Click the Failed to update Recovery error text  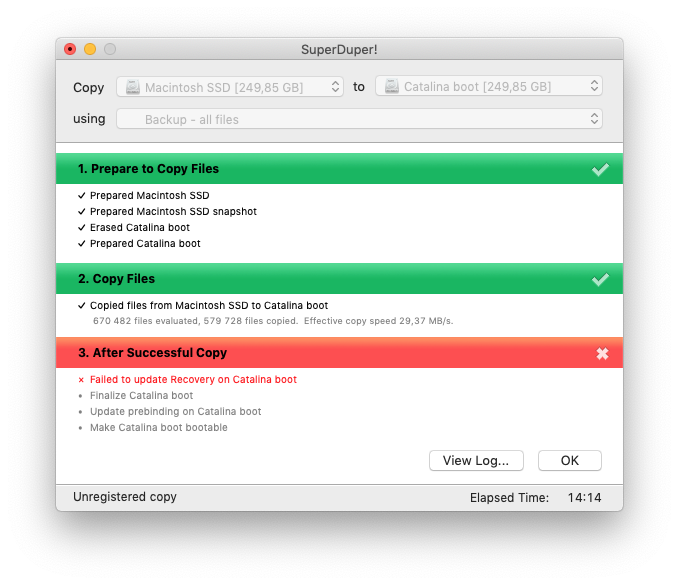click(193, 380)
